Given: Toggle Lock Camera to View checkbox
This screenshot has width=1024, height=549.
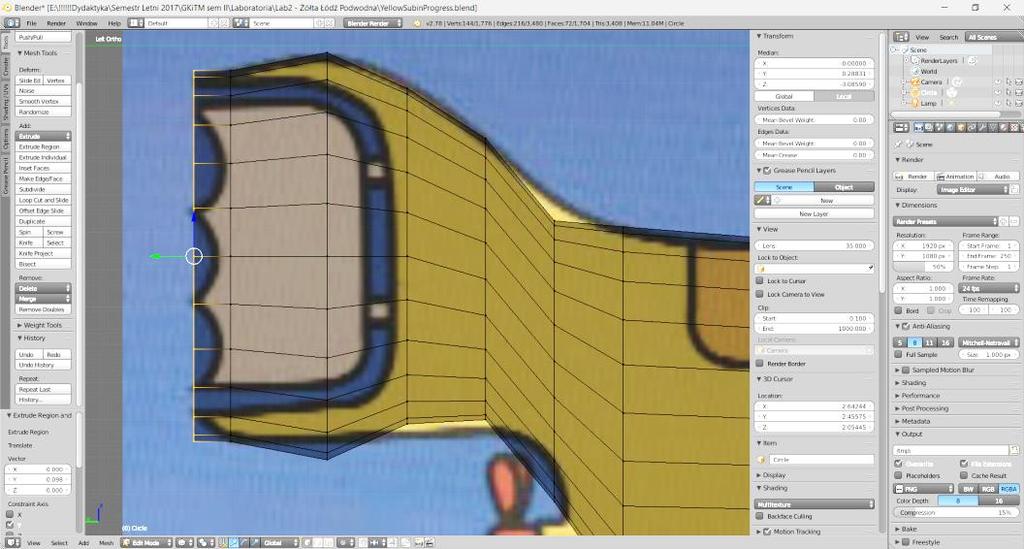Looking at the screenshot, I should 760,294.
